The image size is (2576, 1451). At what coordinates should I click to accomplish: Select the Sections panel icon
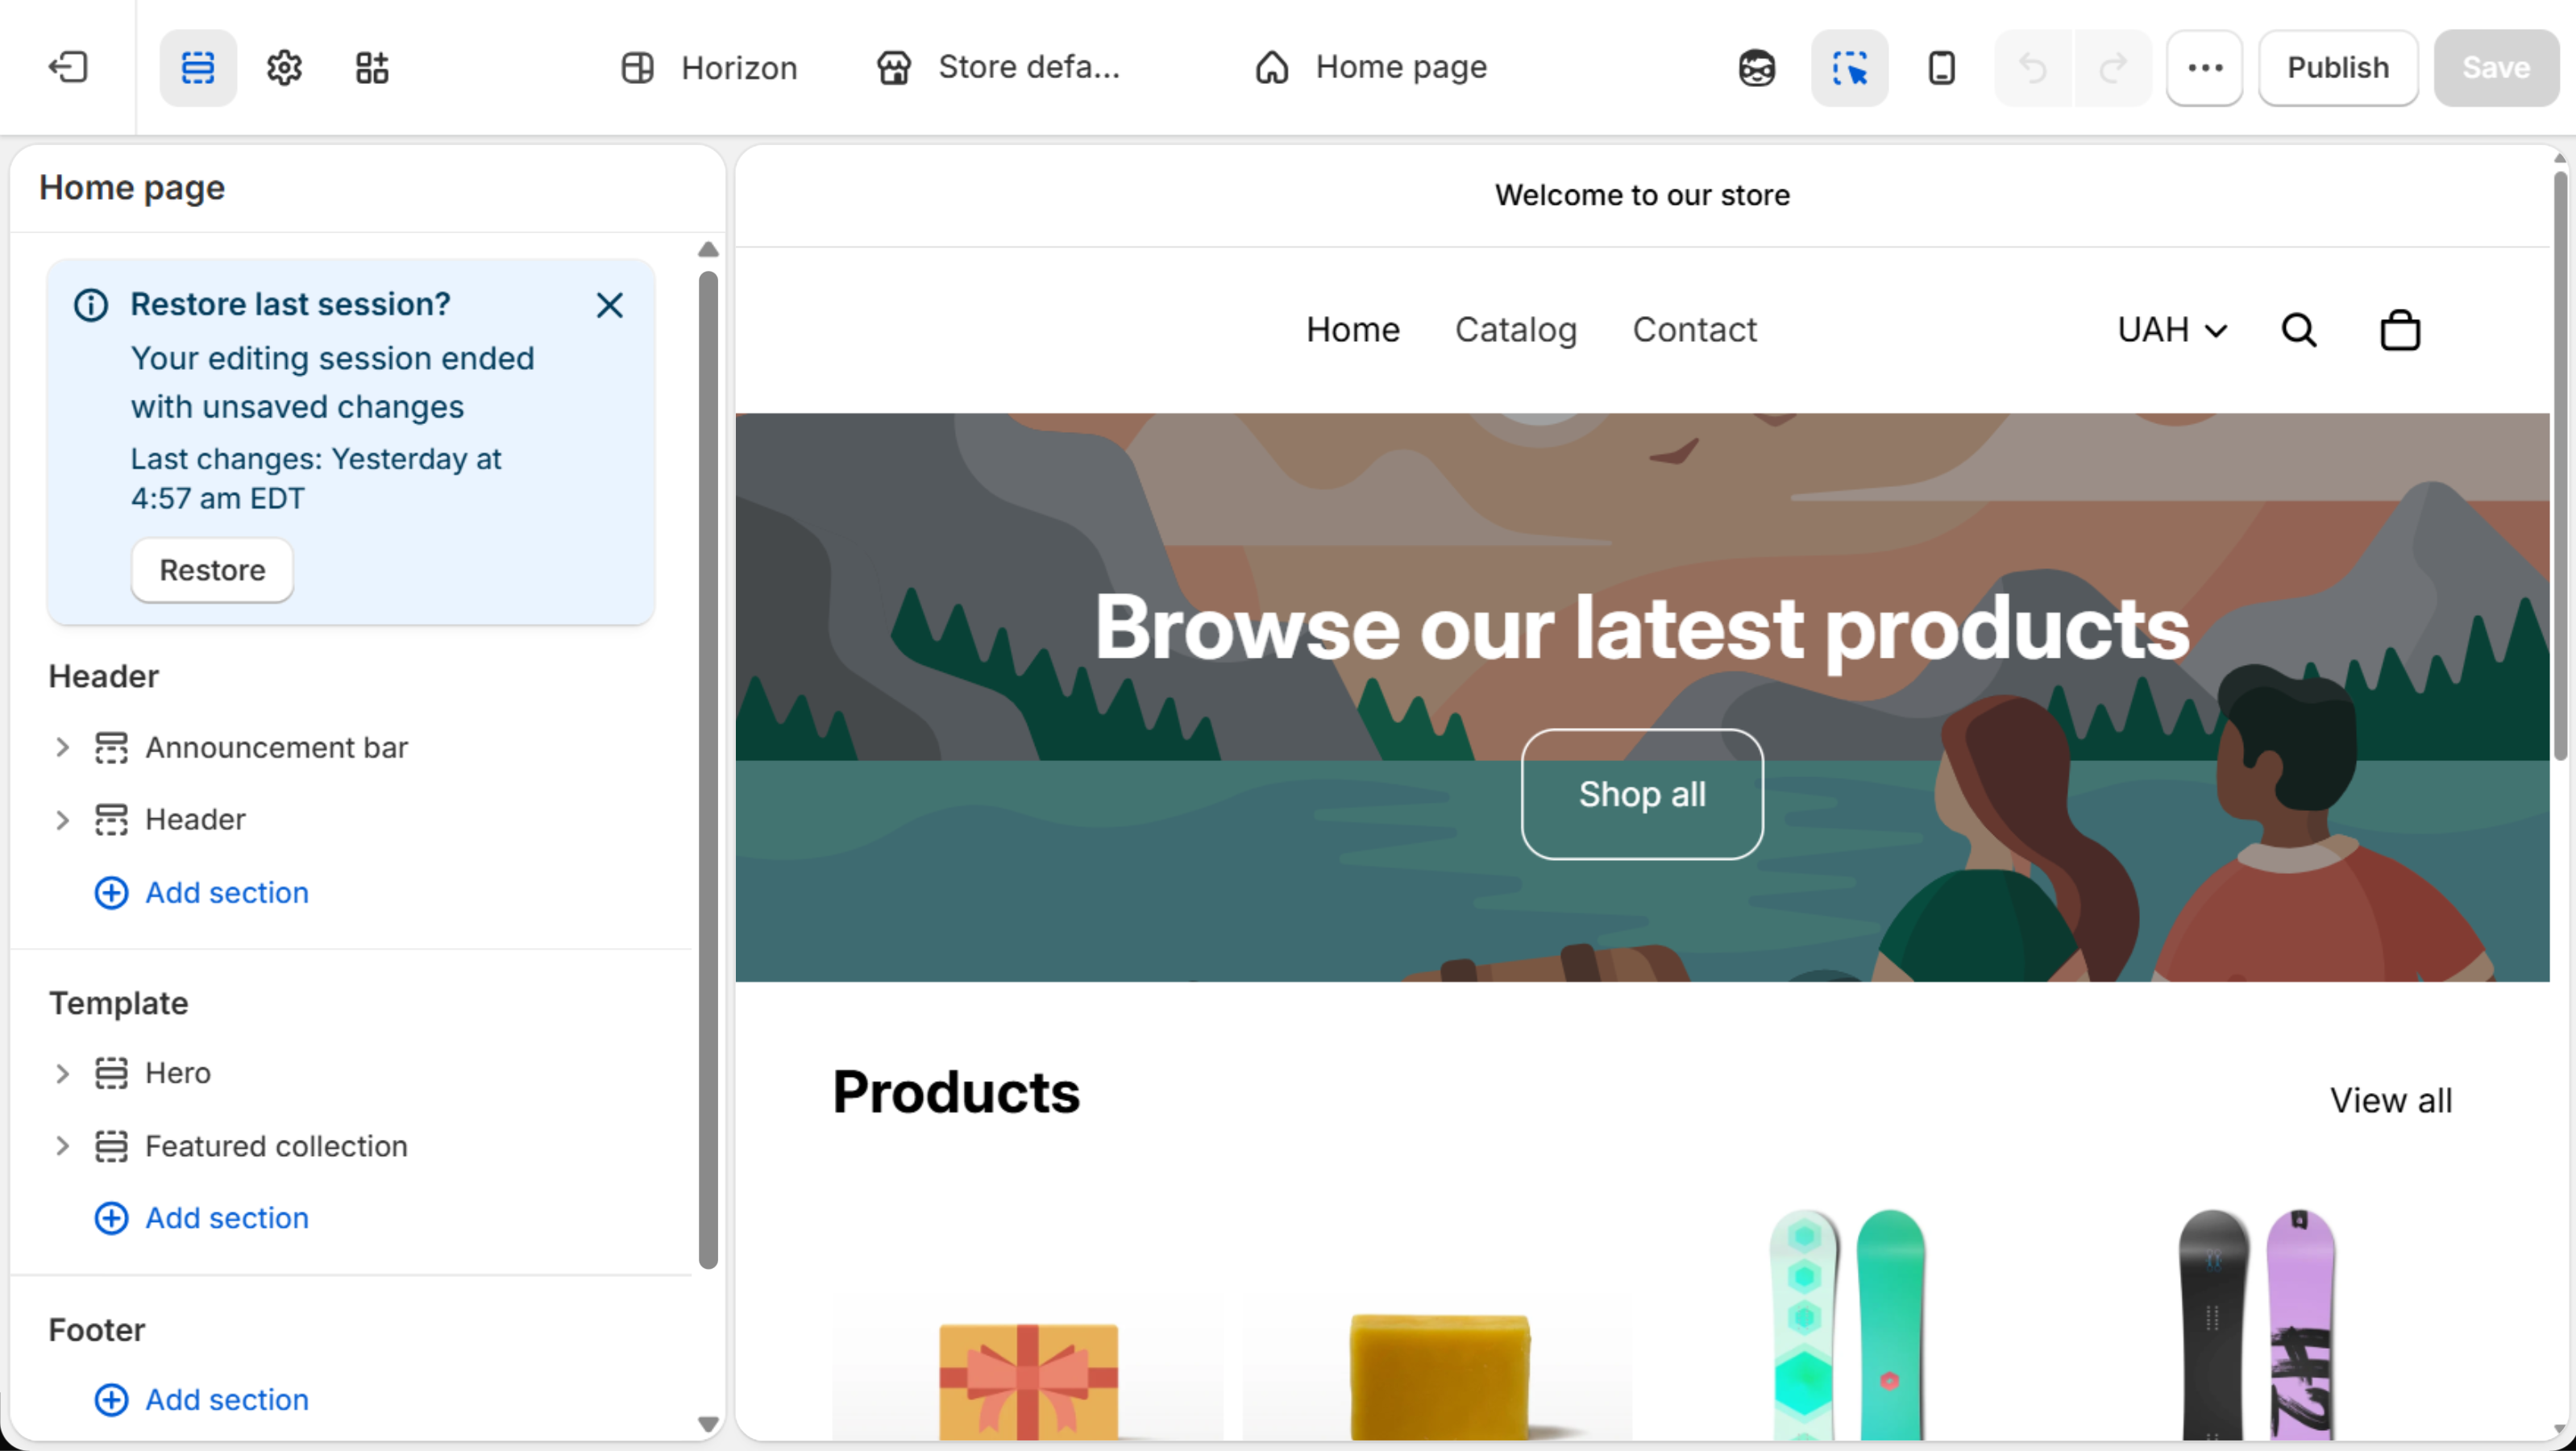point(198,67)
